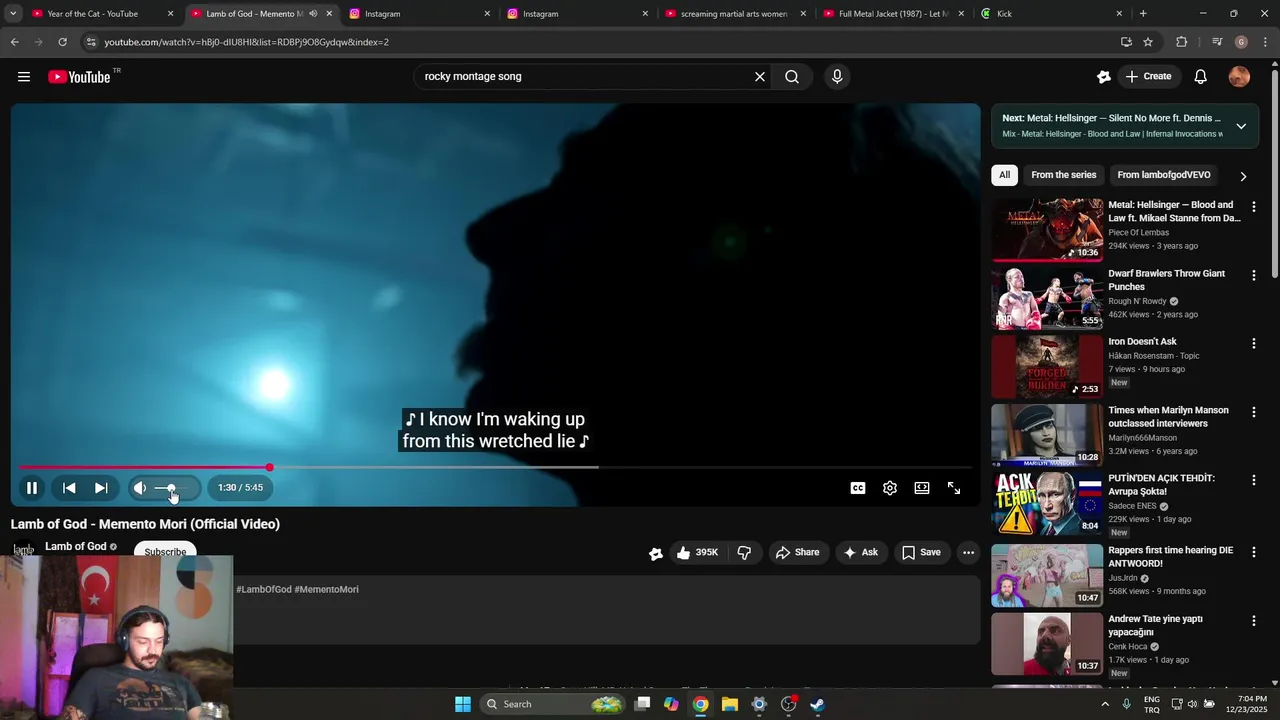The height and width of the screenshot is (720, 1280).
Task: Bookmark this page with the star
Action: [1148, 42]
